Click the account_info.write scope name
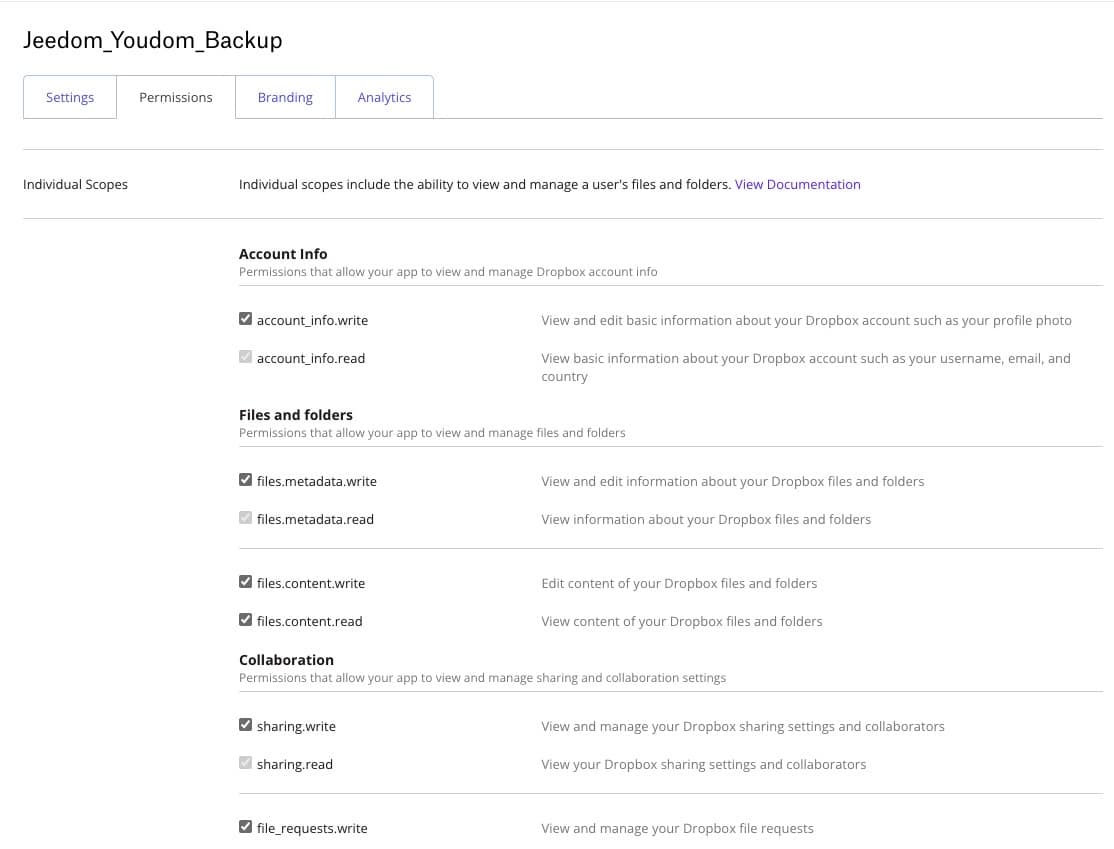This screenshot has height=849, width=1114. (313, 320)
